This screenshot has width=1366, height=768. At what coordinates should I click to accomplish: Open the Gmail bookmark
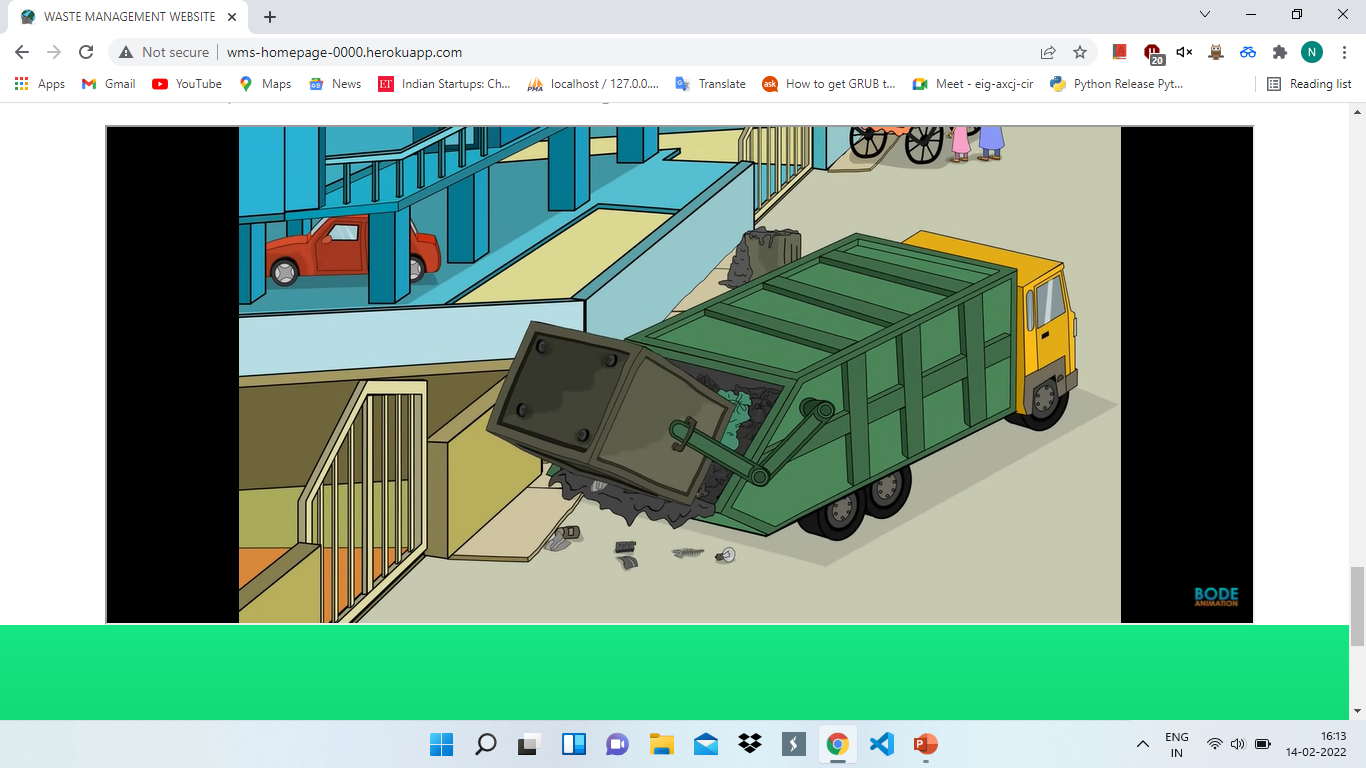tap(109, 84)
